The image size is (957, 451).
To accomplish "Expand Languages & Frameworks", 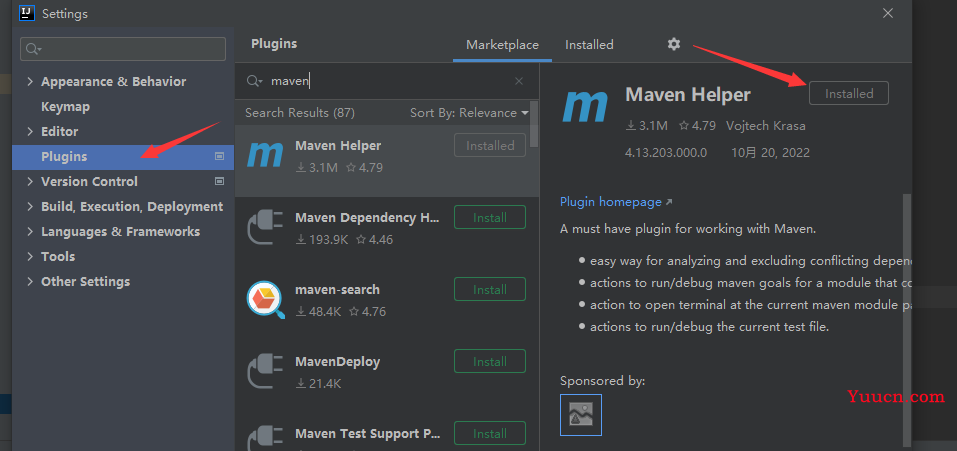I will pos(30,231).
